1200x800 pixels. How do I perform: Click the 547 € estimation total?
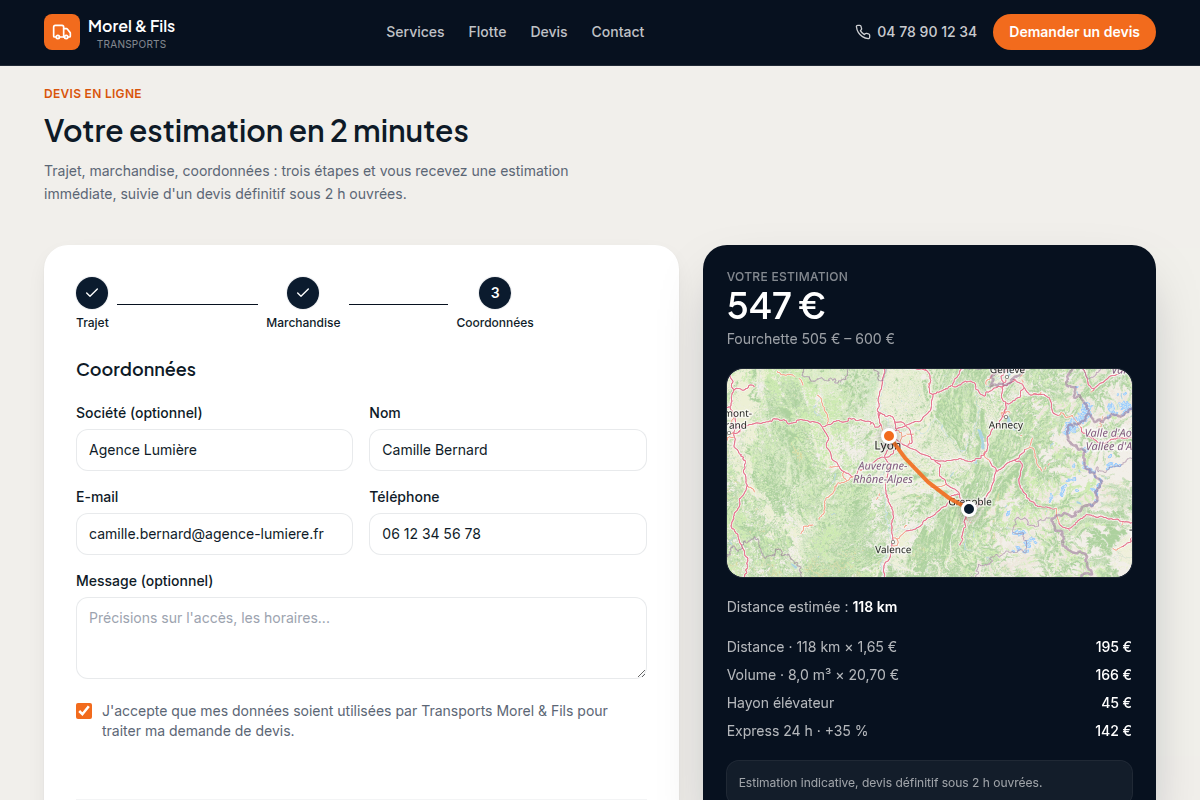[776, 306]
